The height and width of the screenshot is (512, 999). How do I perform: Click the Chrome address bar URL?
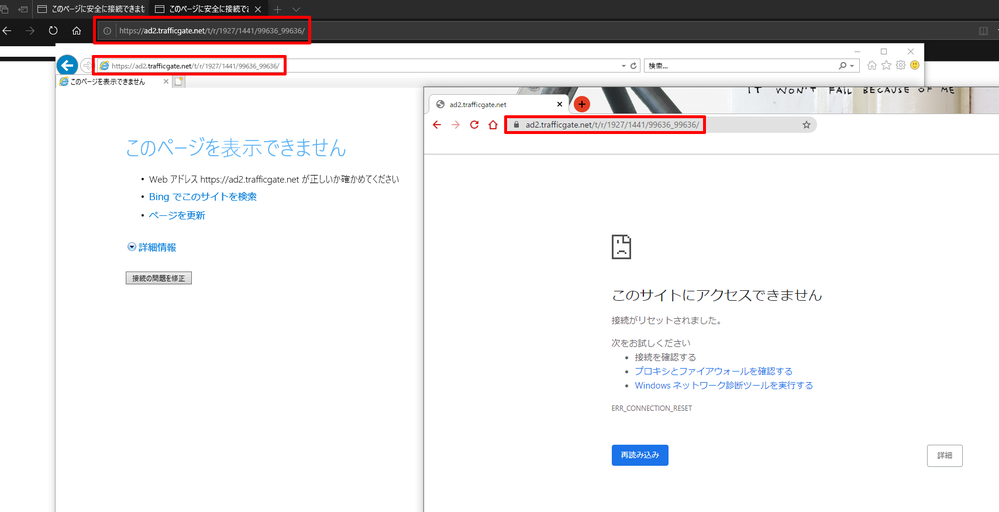[612, 125]
